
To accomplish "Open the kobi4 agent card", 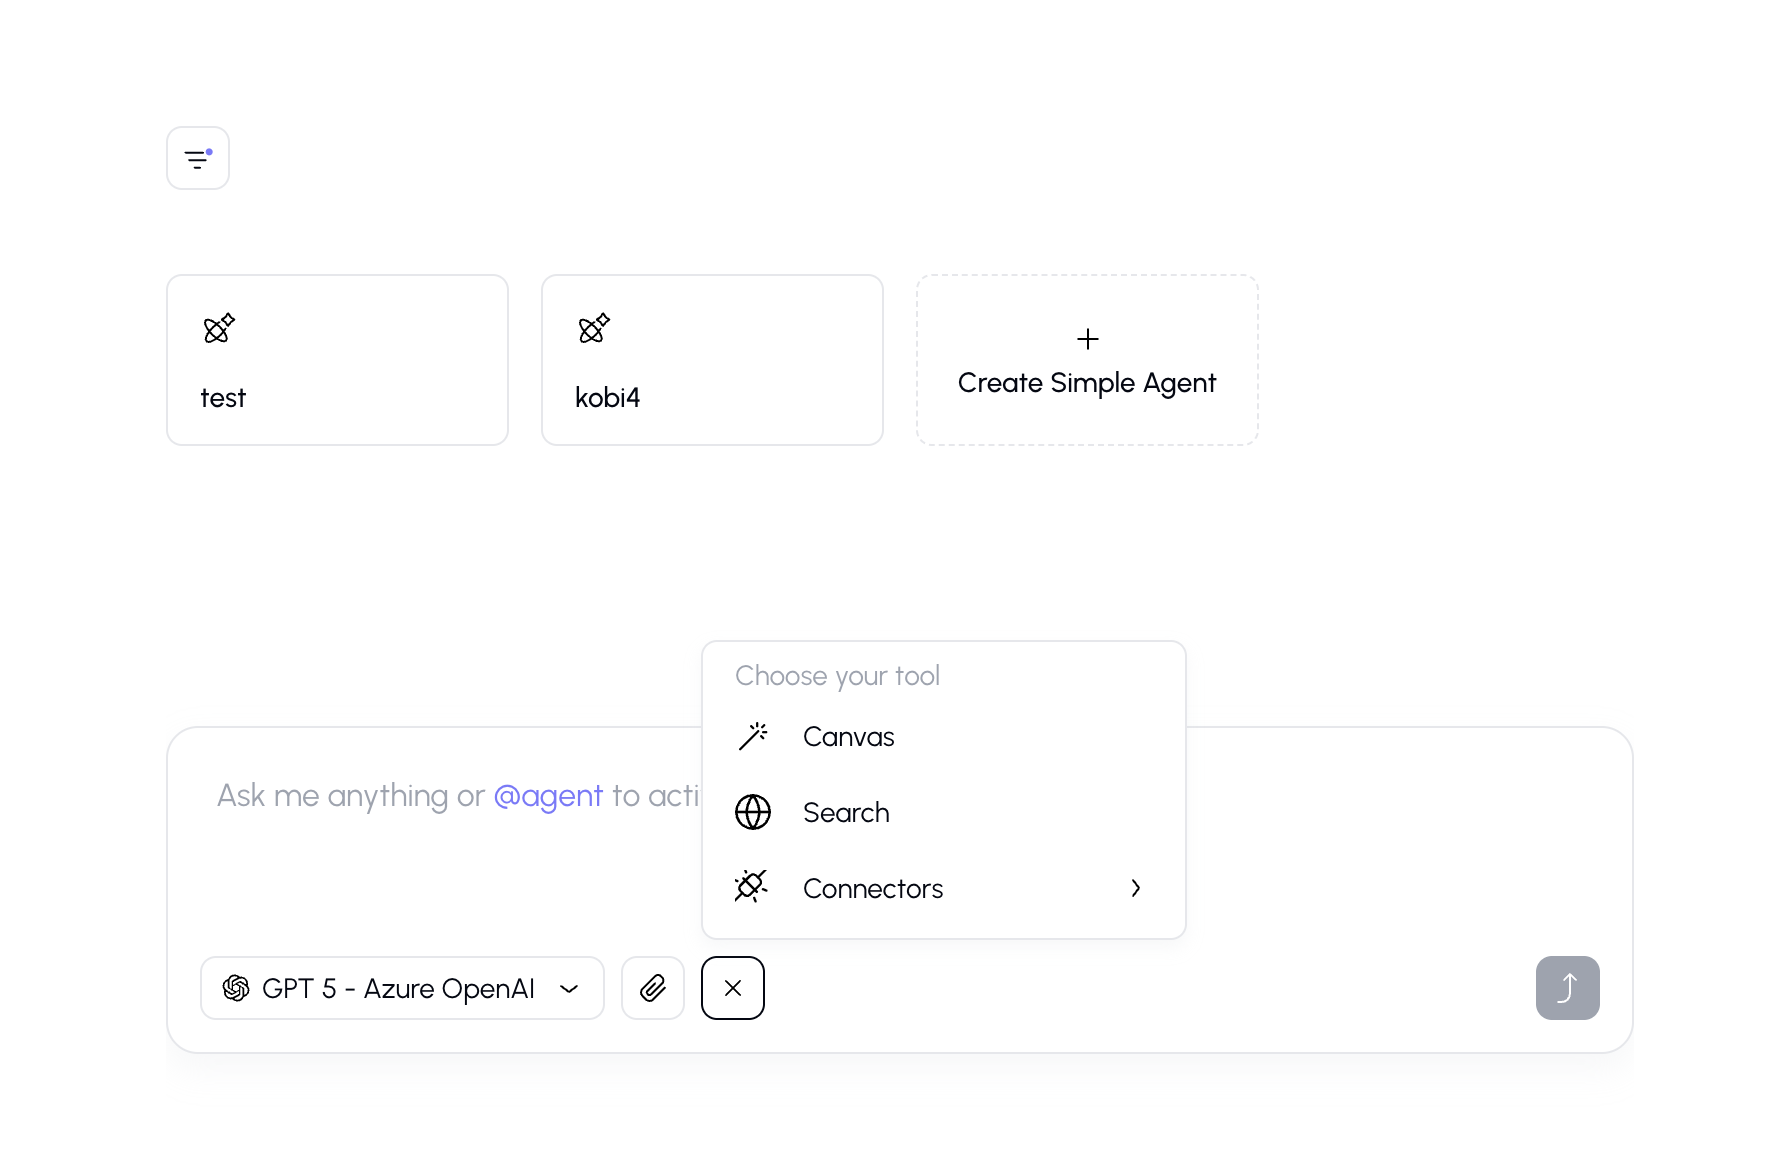I will [x=712, y=360].
